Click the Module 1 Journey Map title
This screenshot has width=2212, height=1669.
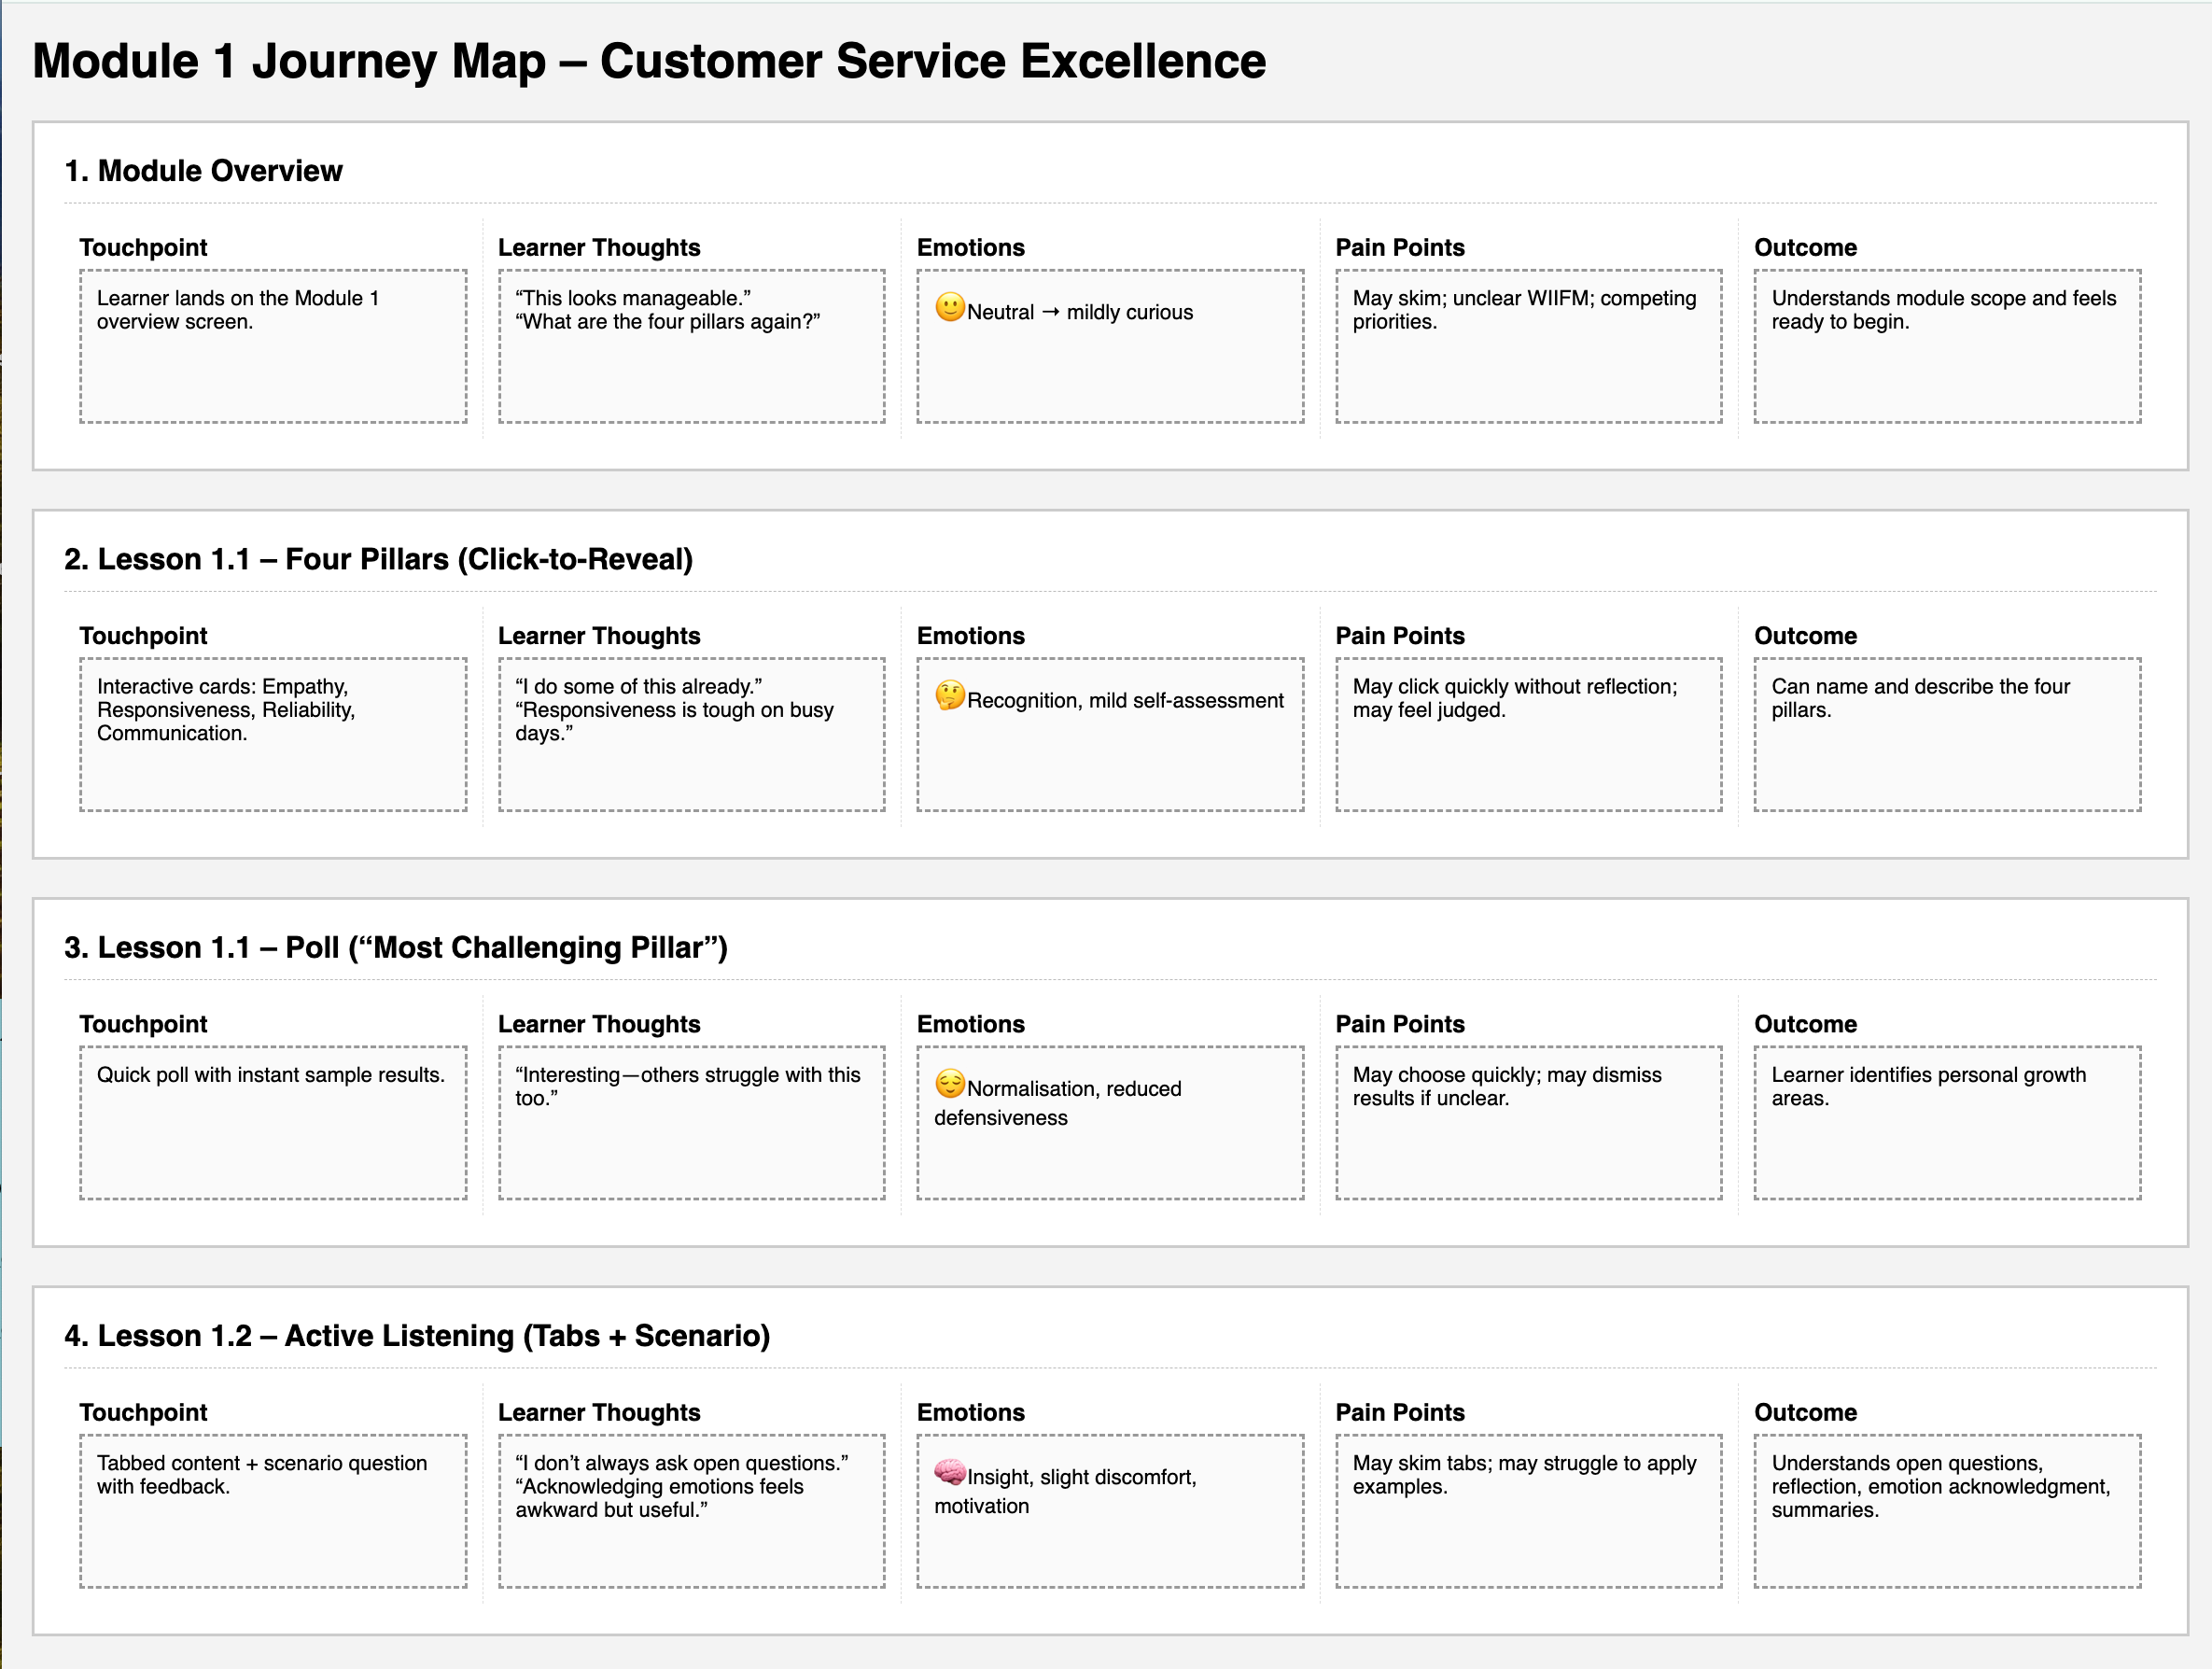click(649, 61)
